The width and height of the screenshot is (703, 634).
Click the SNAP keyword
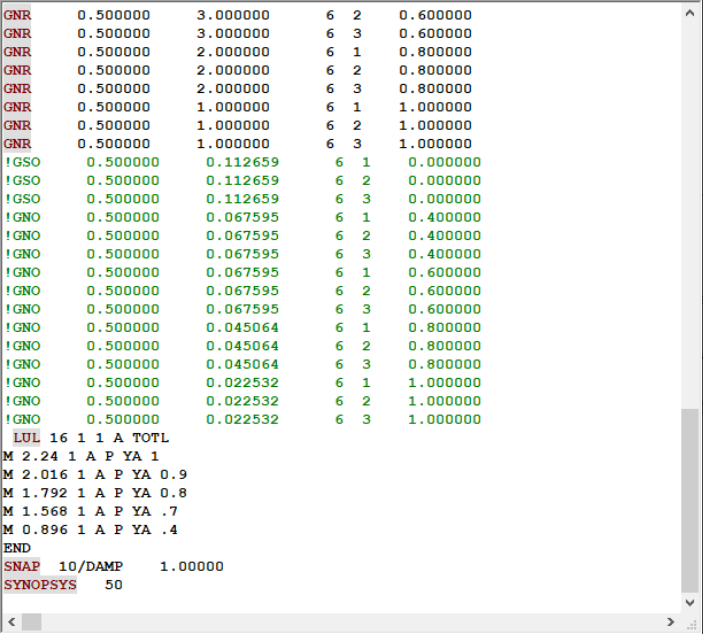click(22, 566)
